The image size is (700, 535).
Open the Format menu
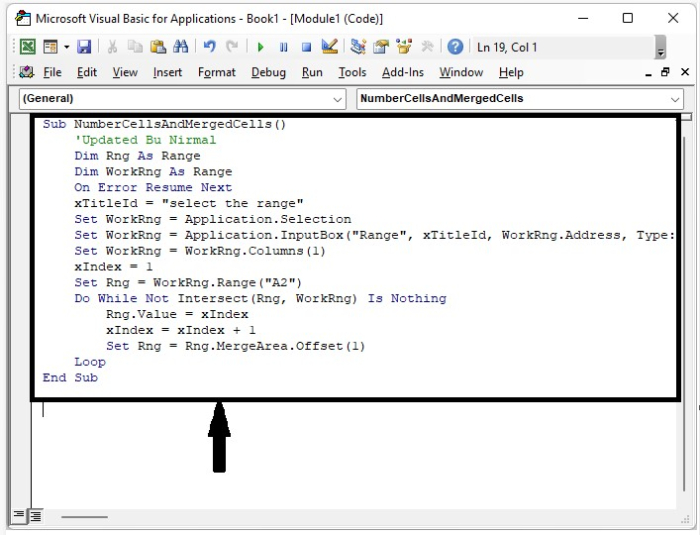click(x=217, y=72)
